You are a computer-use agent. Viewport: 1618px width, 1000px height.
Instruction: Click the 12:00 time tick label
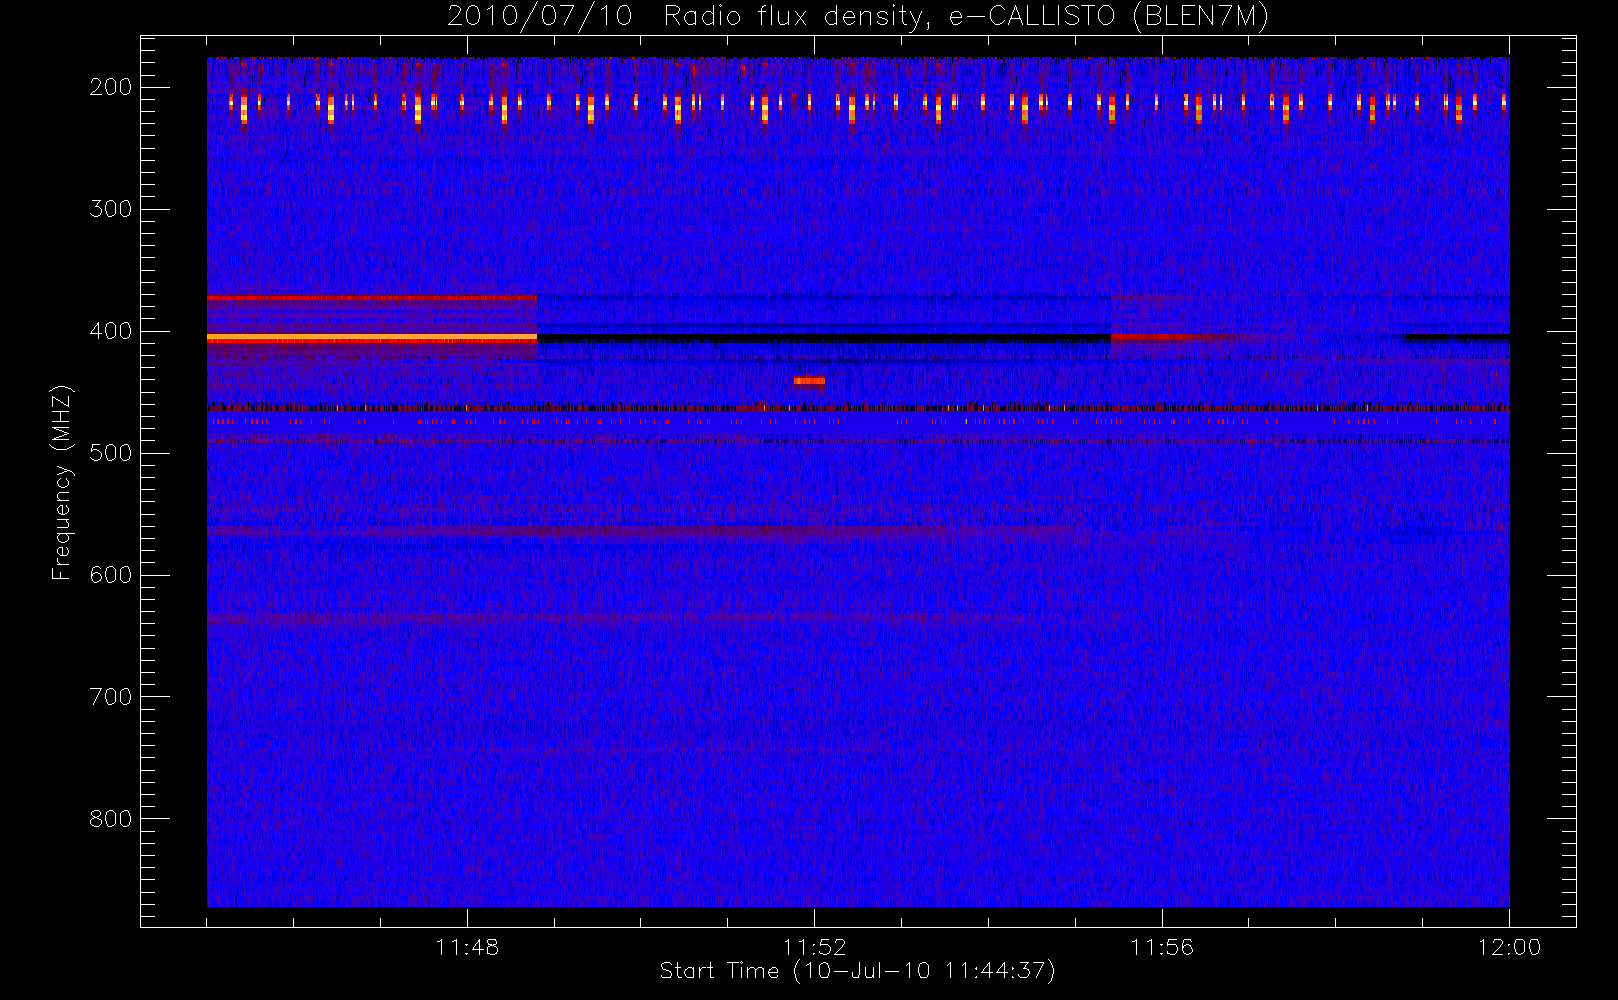click(1509, 947)
